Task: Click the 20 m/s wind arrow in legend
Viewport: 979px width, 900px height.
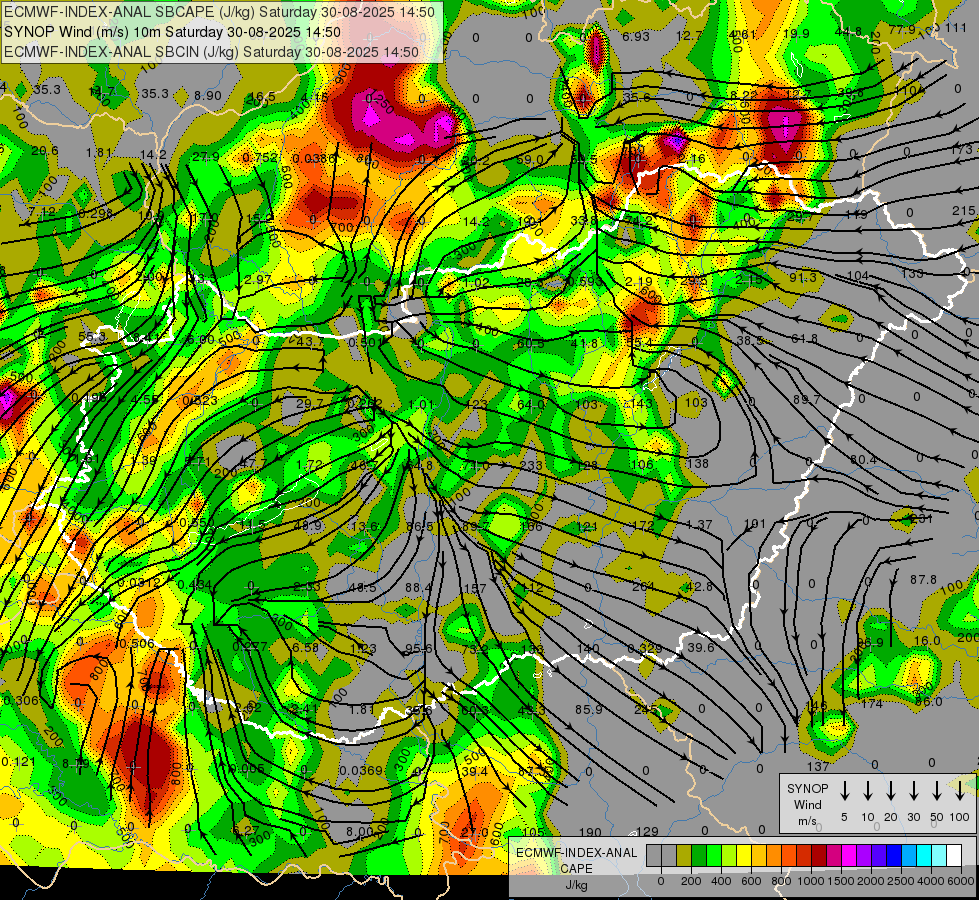Action: tap(891, 791)
